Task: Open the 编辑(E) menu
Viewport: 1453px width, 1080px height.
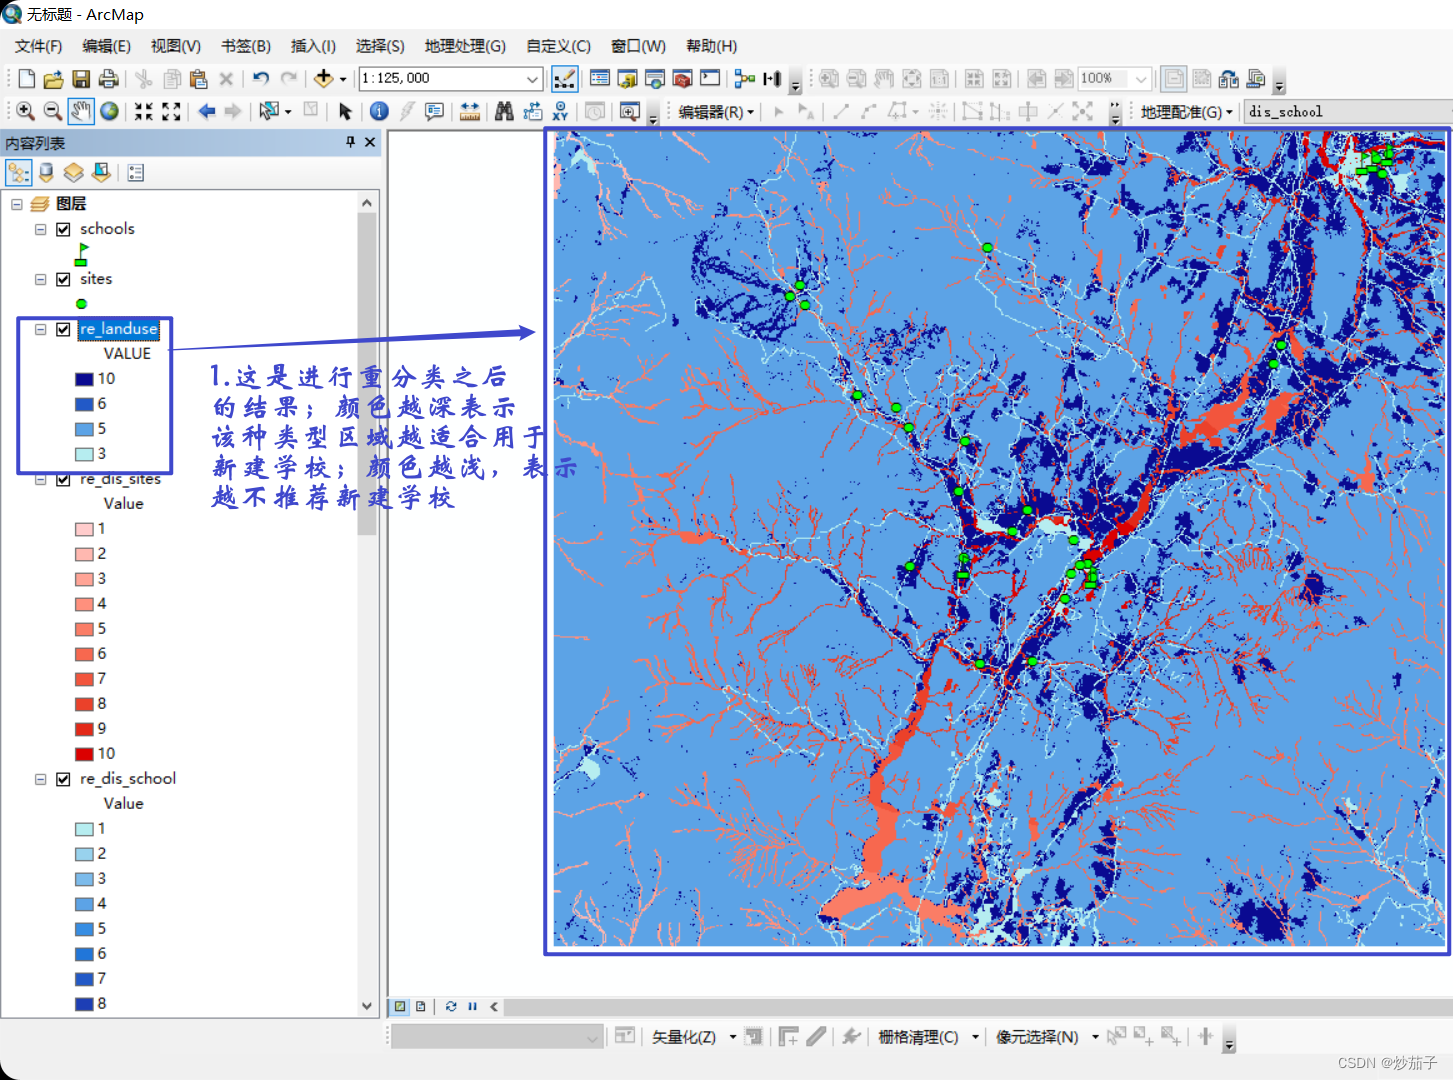Action: [106, 46]
